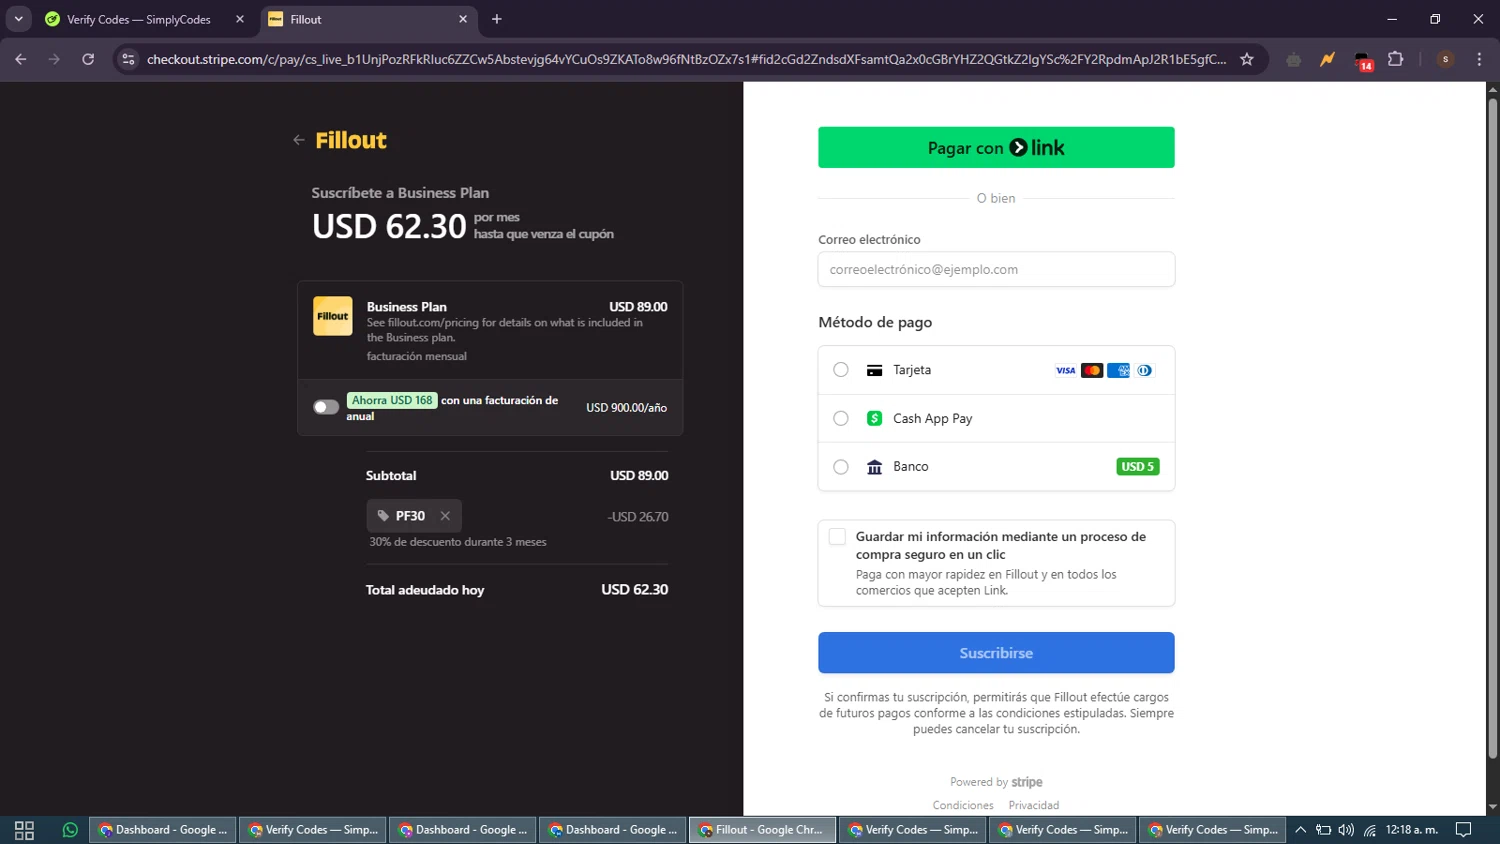Close the Verify Codes browser tab

(240, 19)
